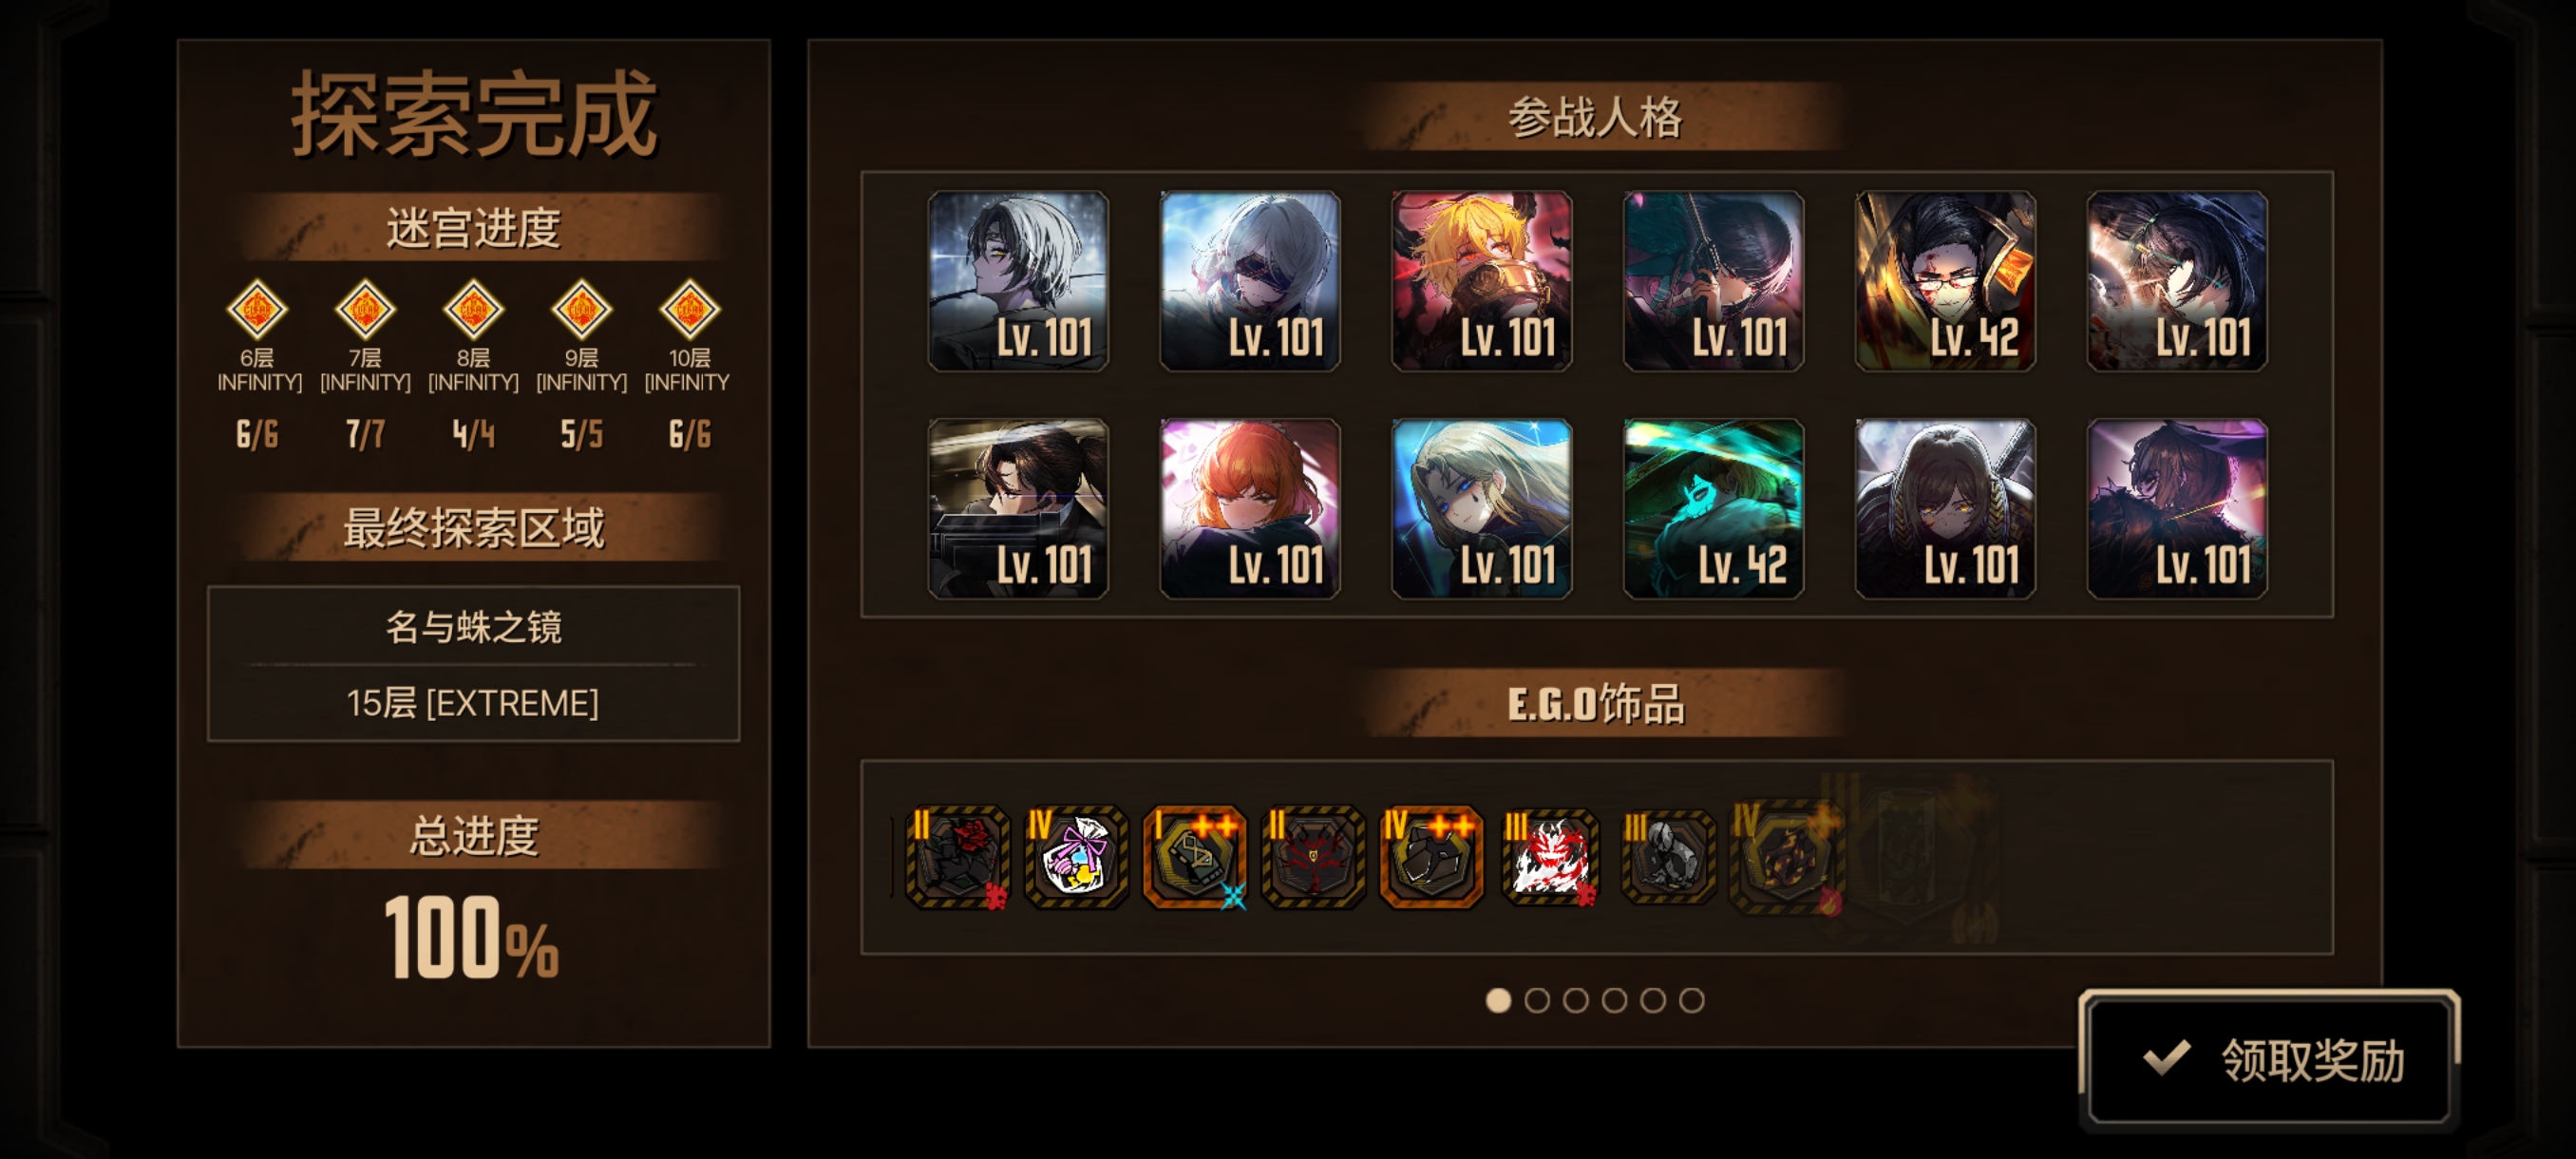2576x1159 pixels.
Task: Click the tier IV++ dark stone gift
Action: click(x=1431, y=857)
